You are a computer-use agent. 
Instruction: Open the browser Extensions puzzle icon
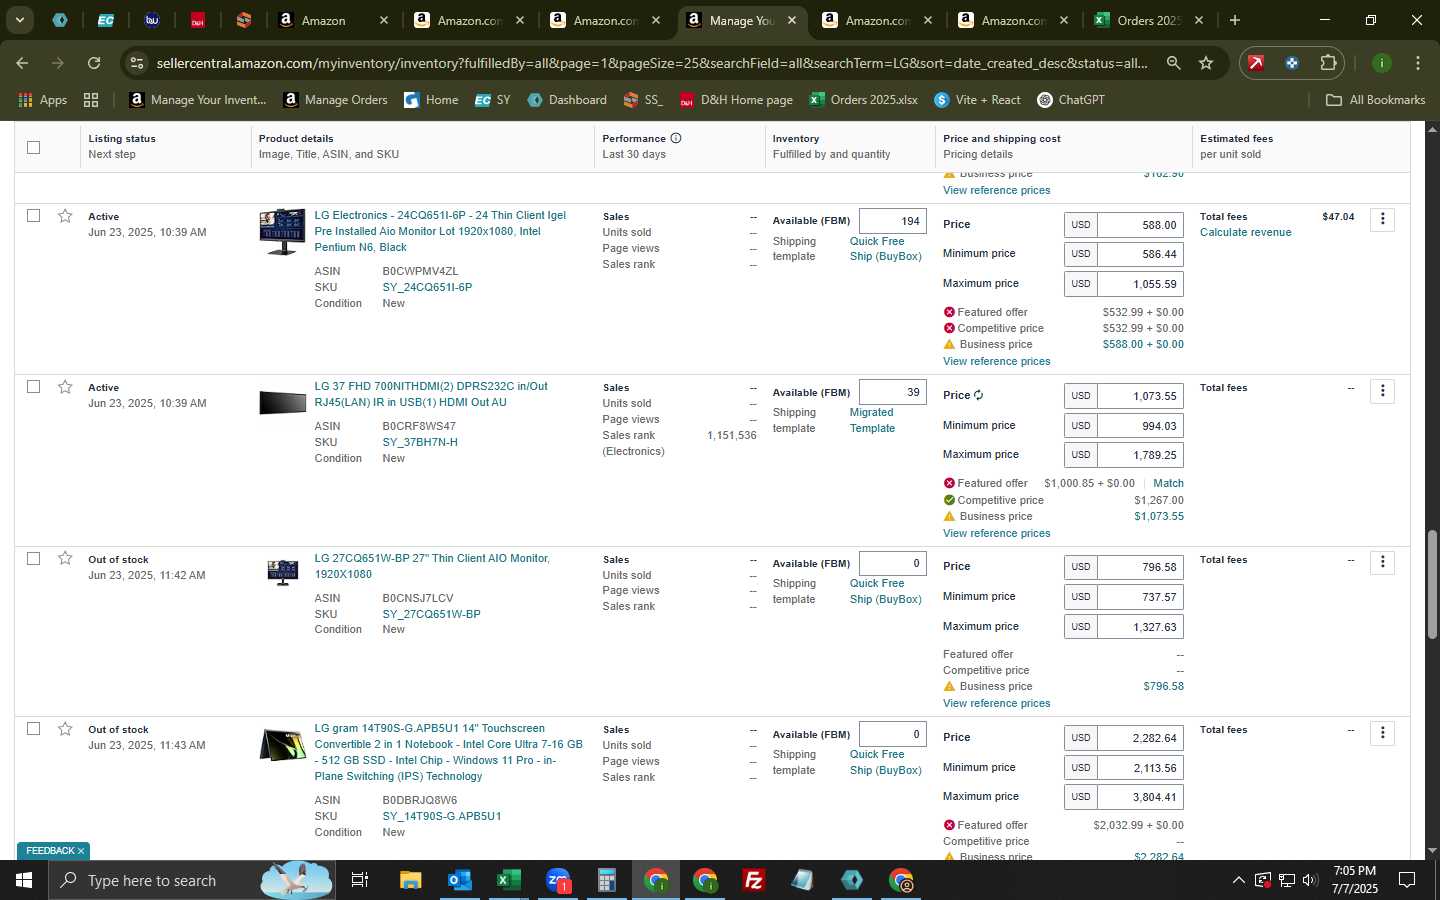pos(1328,63)
